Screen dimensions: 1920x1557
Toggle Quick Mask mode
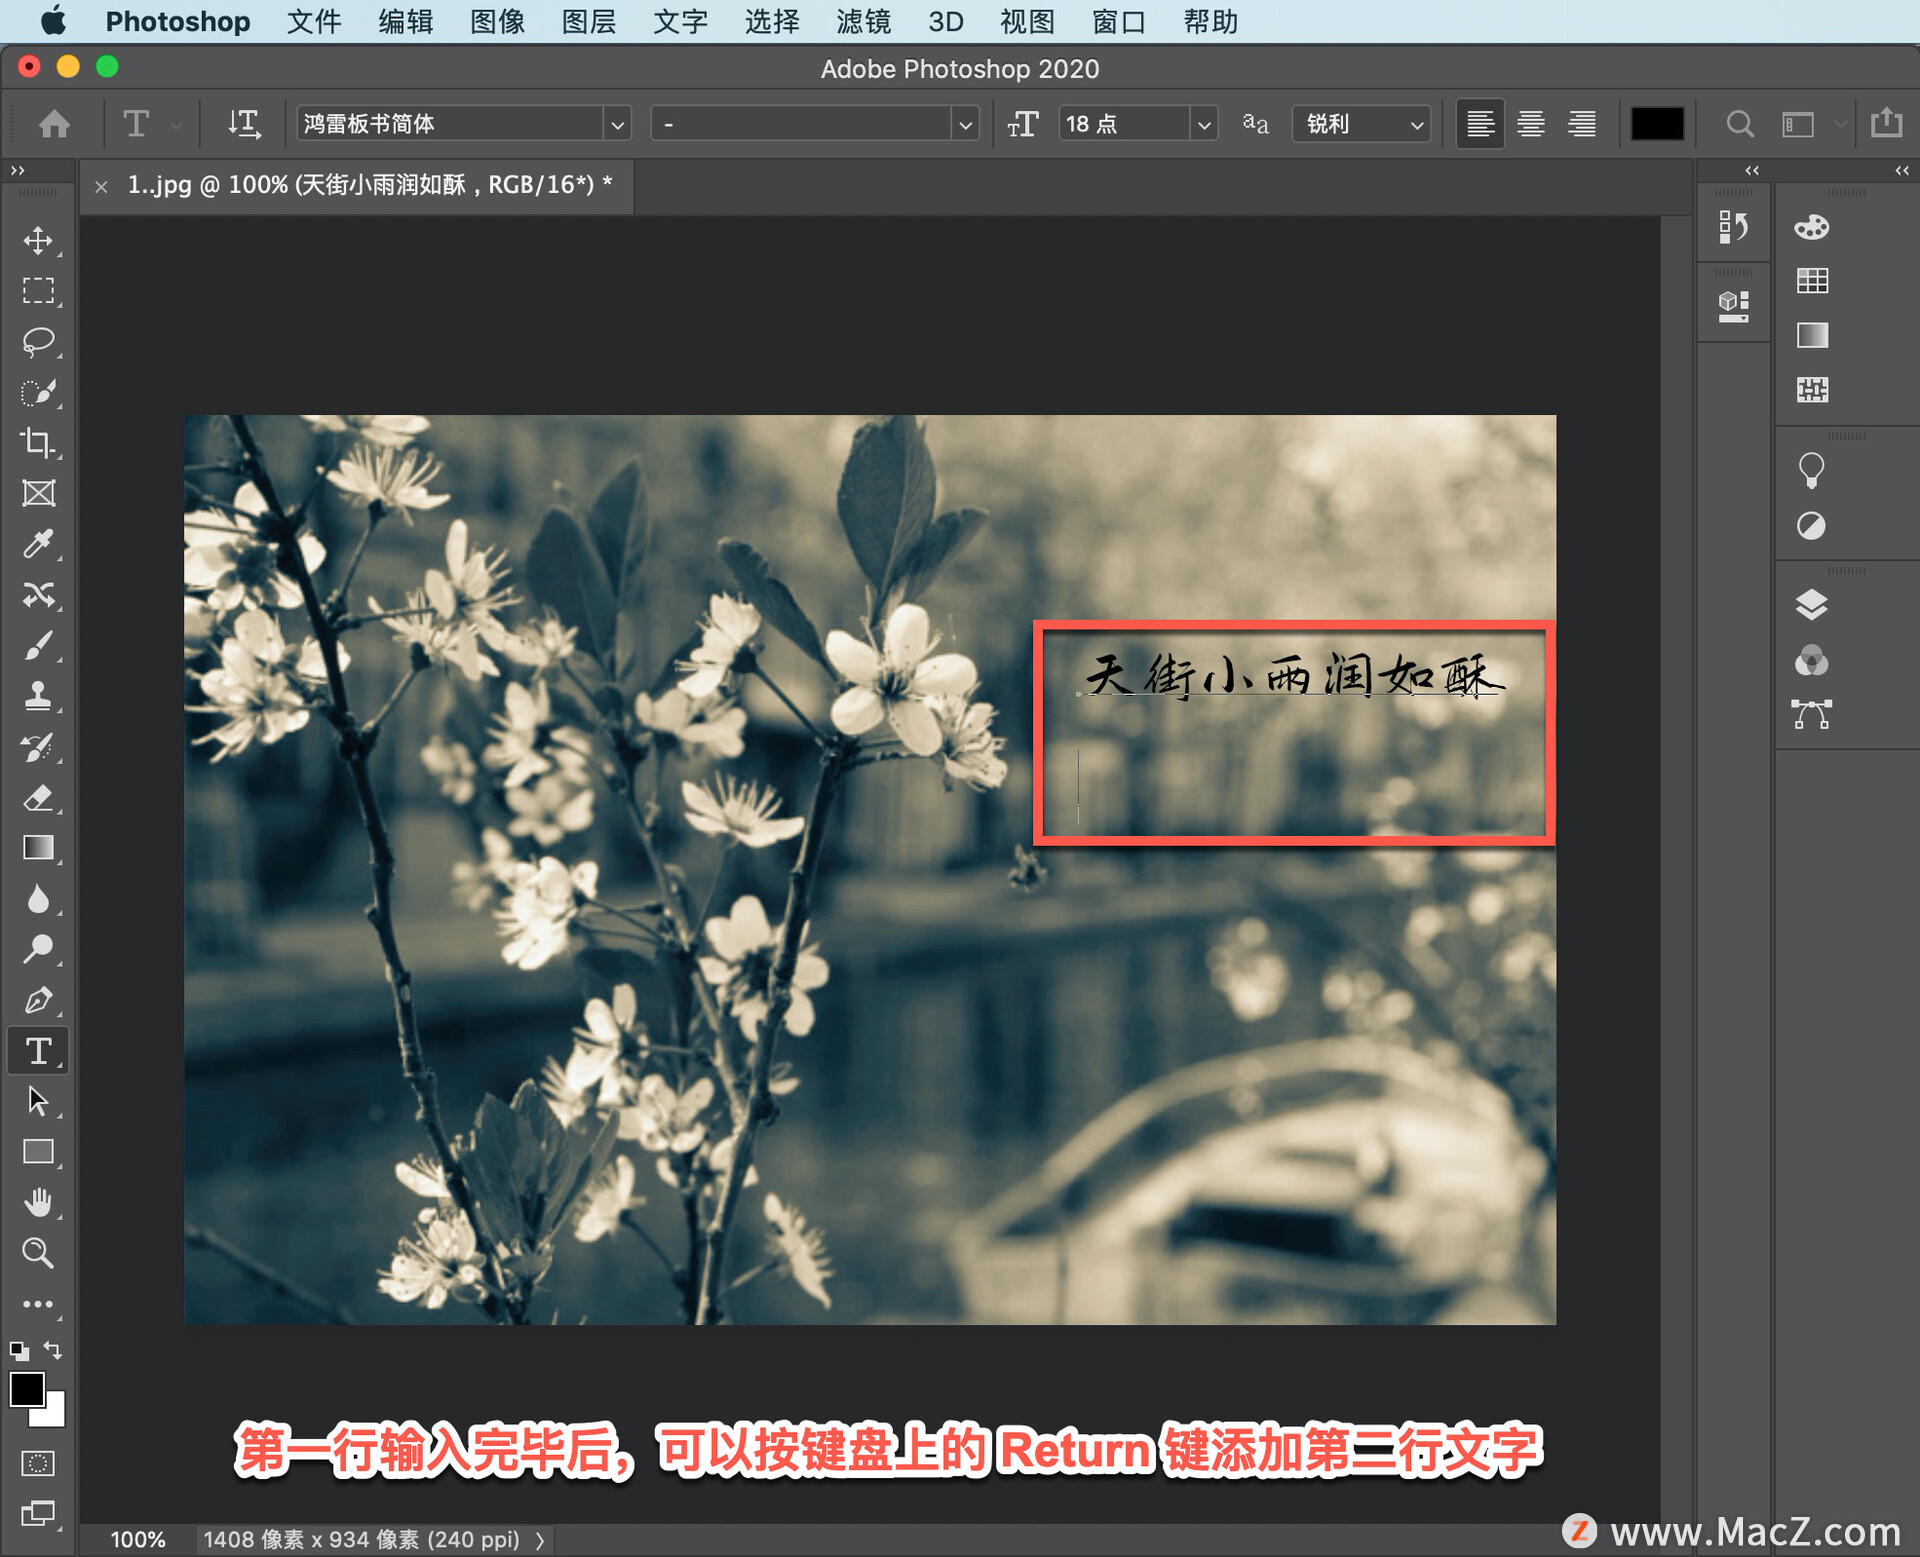[38, 1463]
